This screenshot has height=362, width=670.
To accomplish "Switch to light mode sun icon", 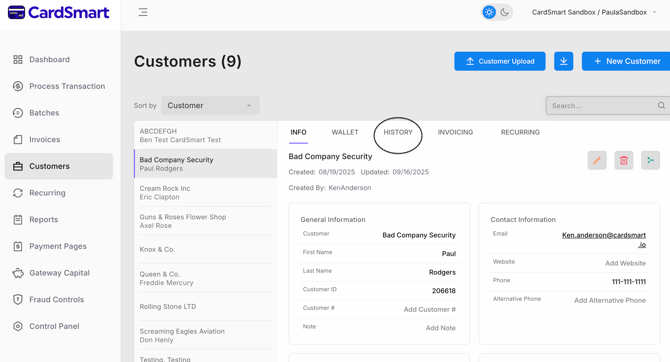I will click(x=489, y=12).
